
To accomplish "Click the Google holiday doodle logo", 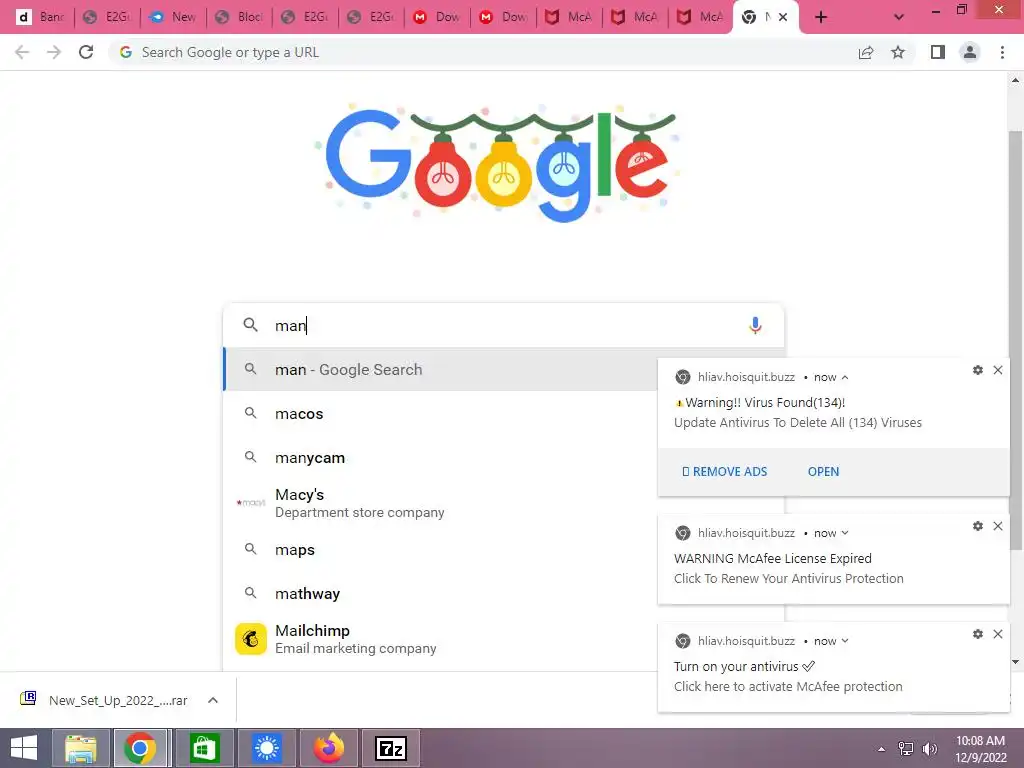I will [x=500, y=163].
